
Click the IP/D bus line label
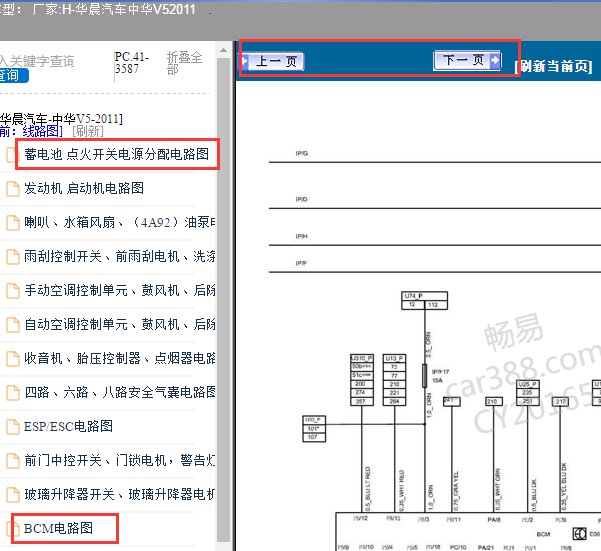[x=302, y=199]
